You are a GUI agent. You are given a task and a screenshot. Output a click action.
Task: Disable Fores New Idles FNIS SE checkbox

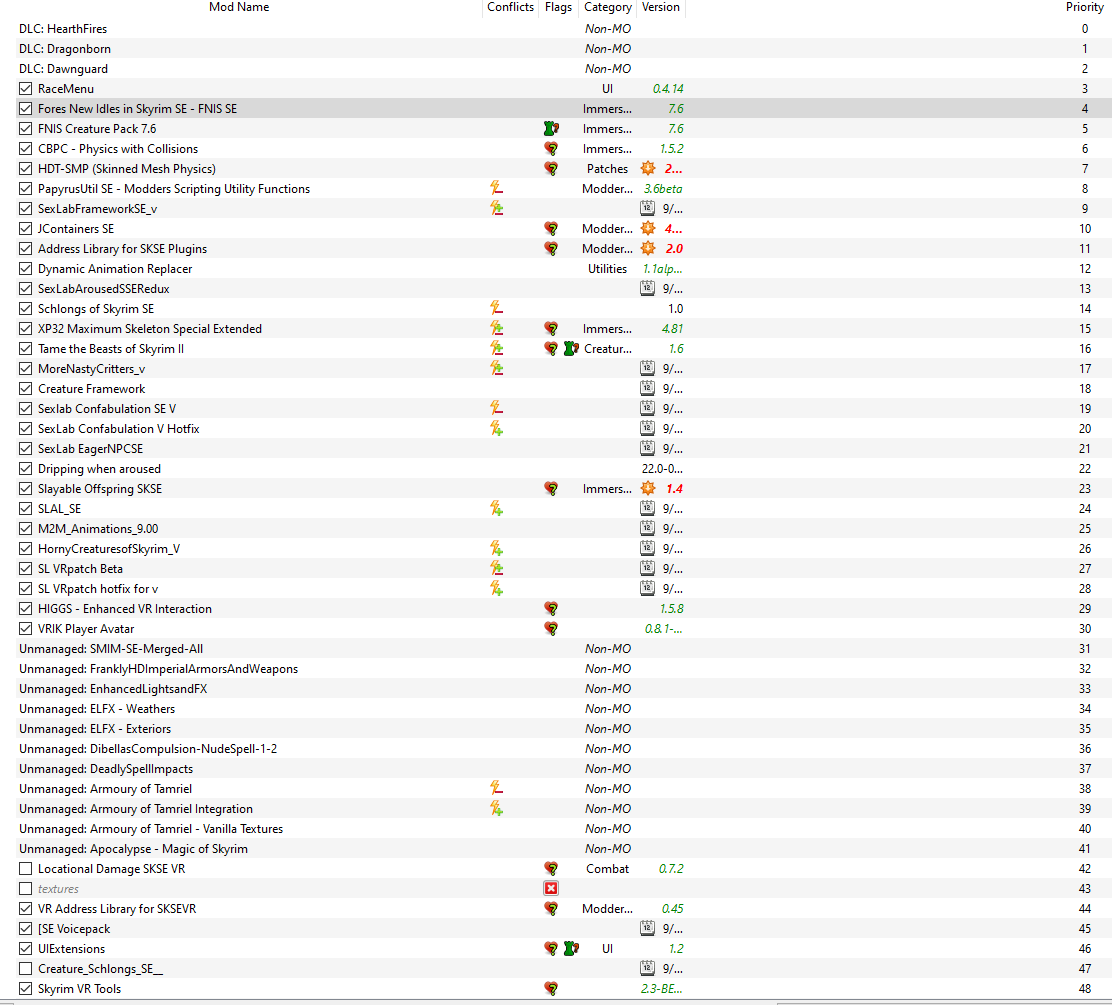coord(26,109)
